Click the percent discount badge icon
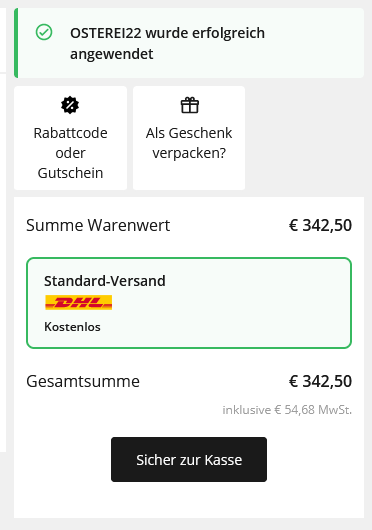The width and height of the screenshot is (372, 530). click(x=70, y=105)
